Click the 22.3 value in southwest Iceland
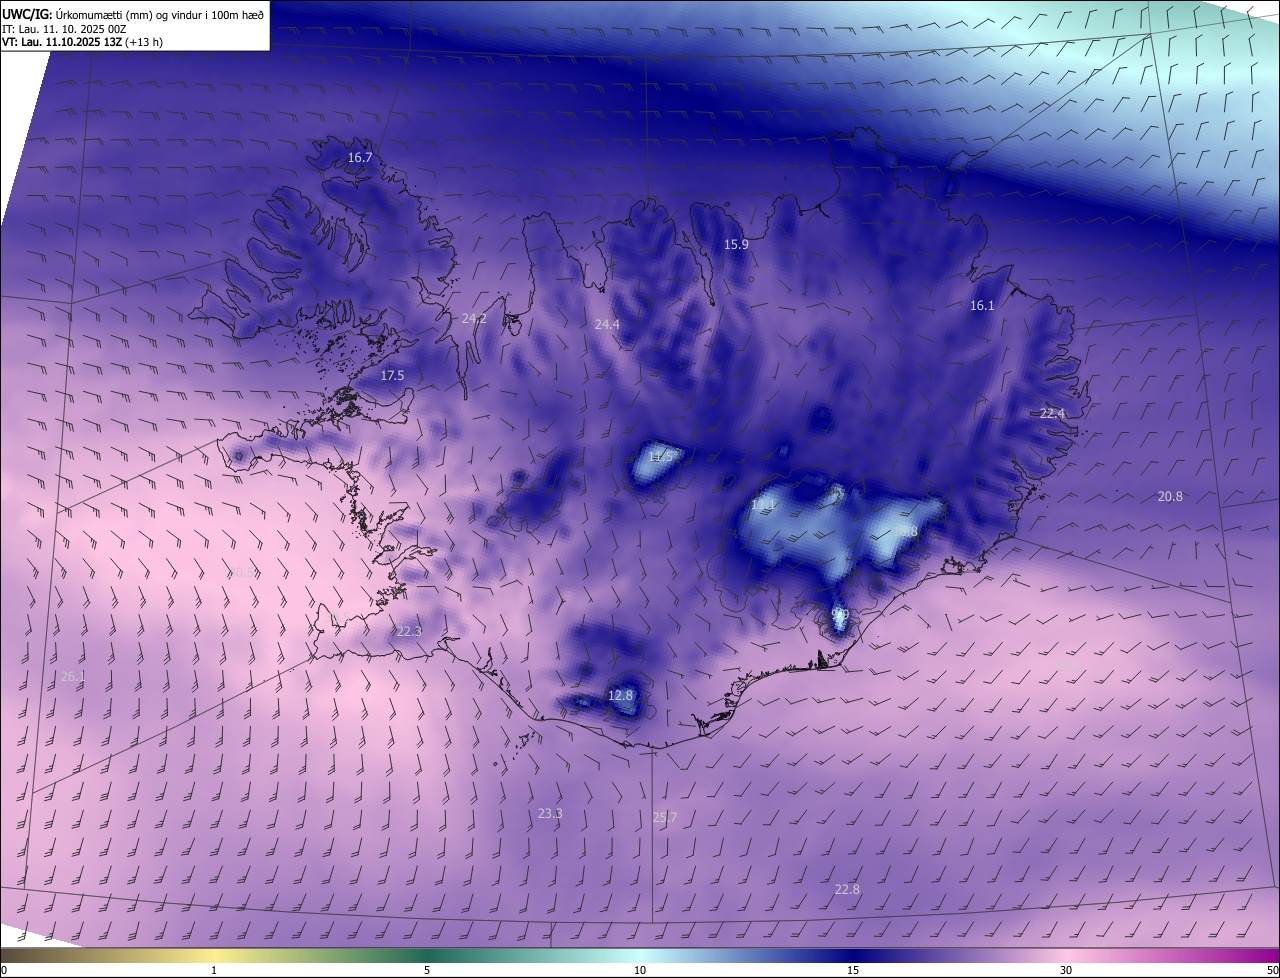Viewport: 1280px width, 978px height. (409, 632)
